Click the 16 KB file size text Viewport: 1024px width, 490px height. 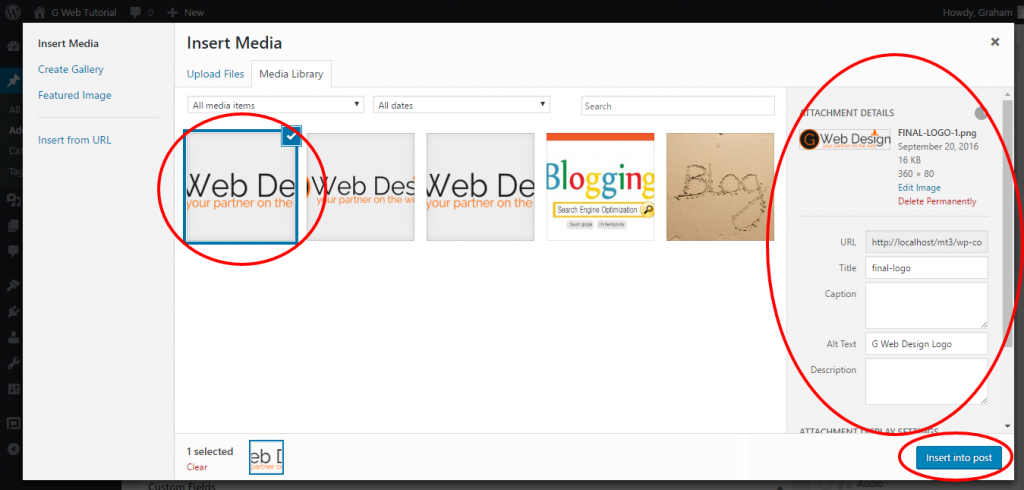(x=908, y=161)
